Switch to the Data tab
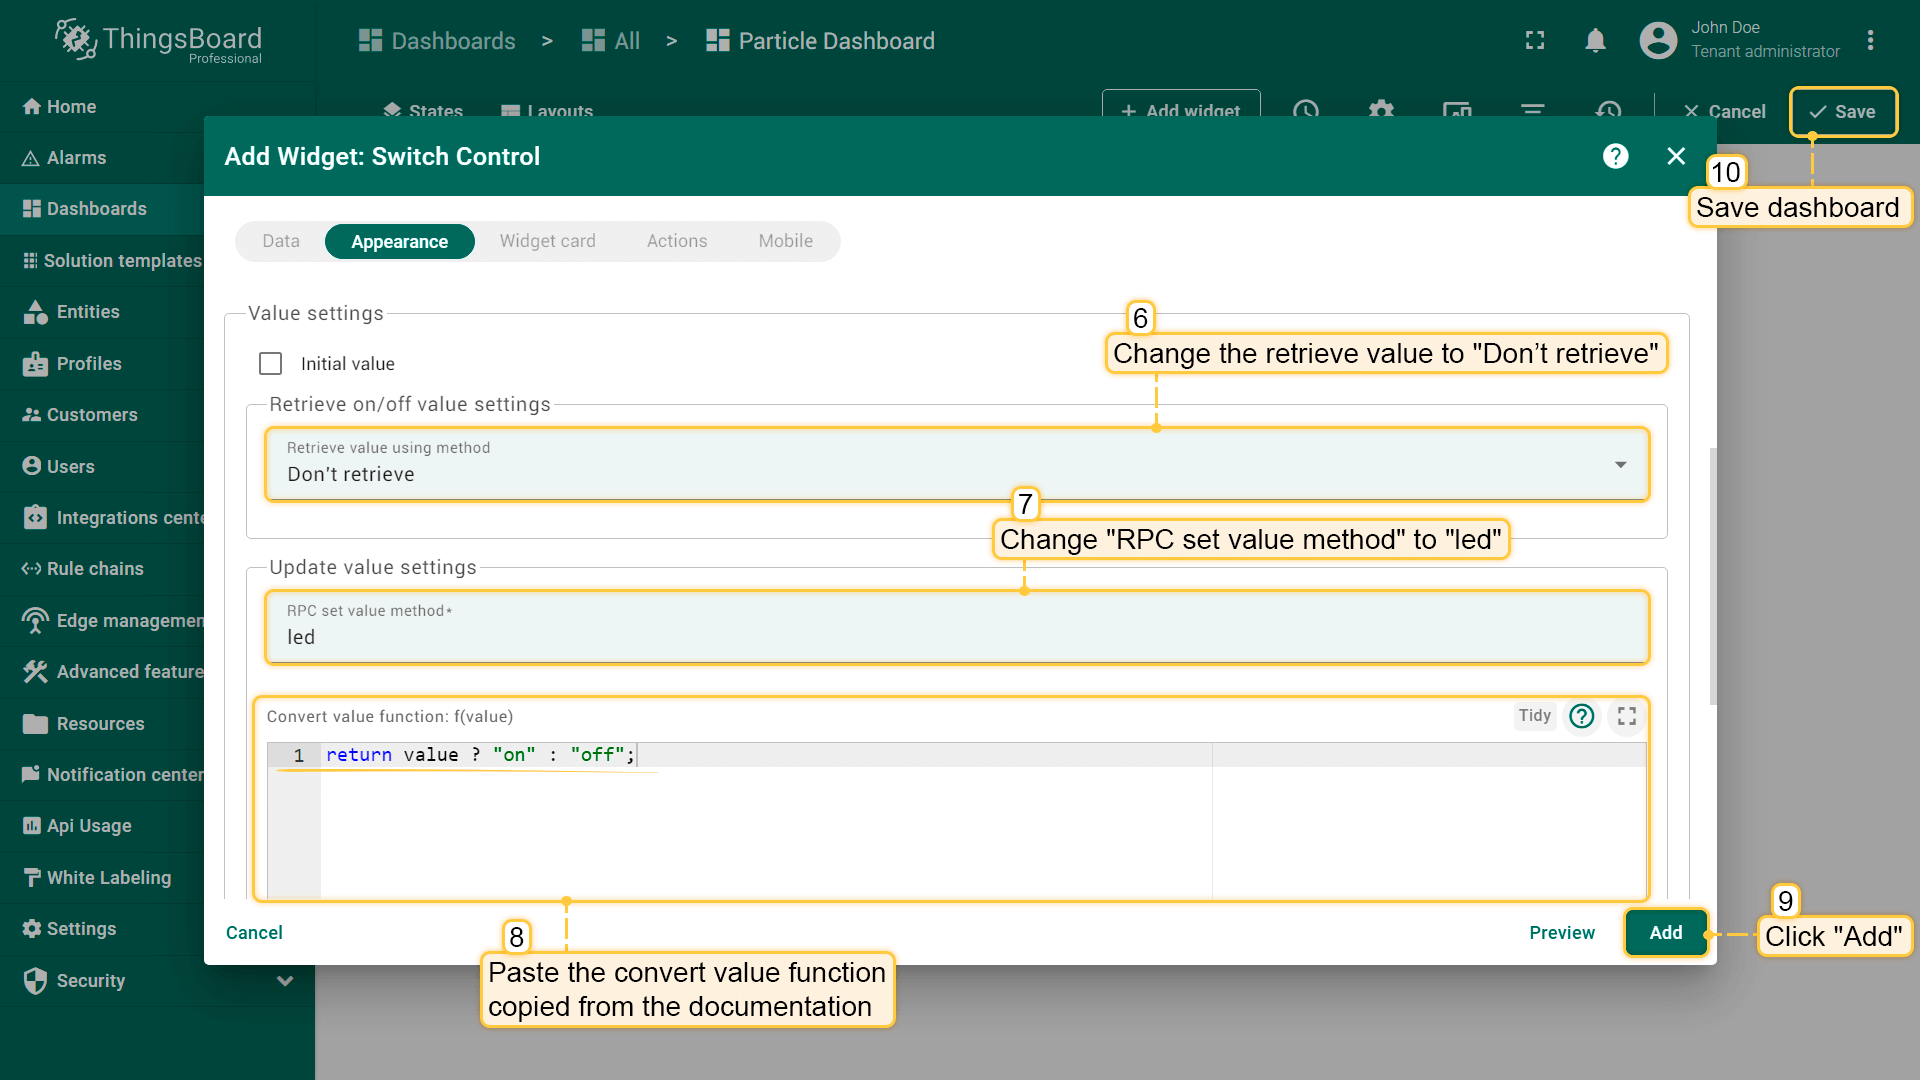 (x=281, y=241)
